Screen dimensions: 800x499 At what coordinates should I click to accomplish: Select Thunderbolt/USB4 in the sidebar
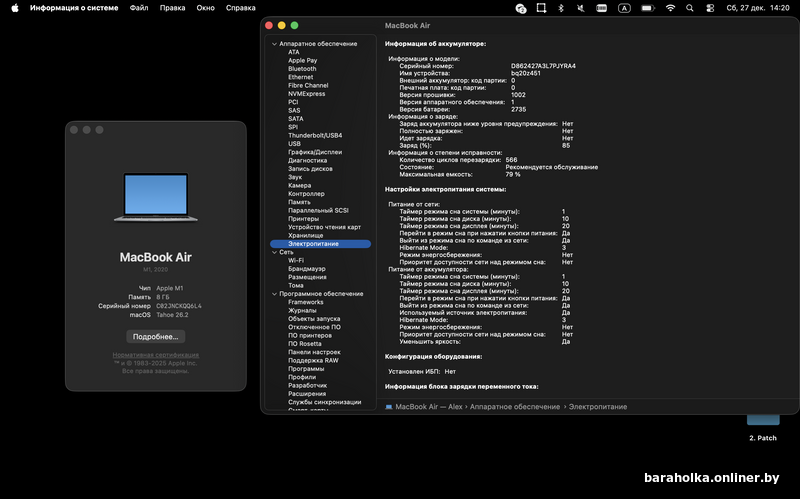(x=315, y=135)
